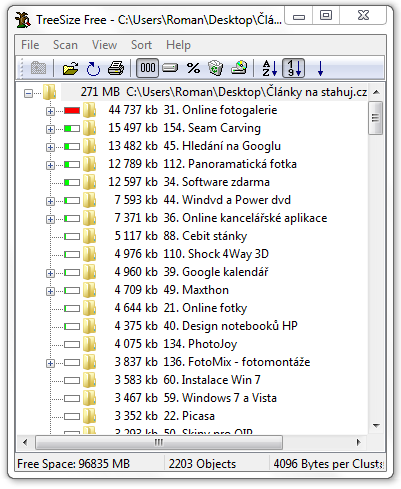Select the 45. Hledání na Googlu row
The width and height of the screenshot is (401, 489).
click(194, 146)
